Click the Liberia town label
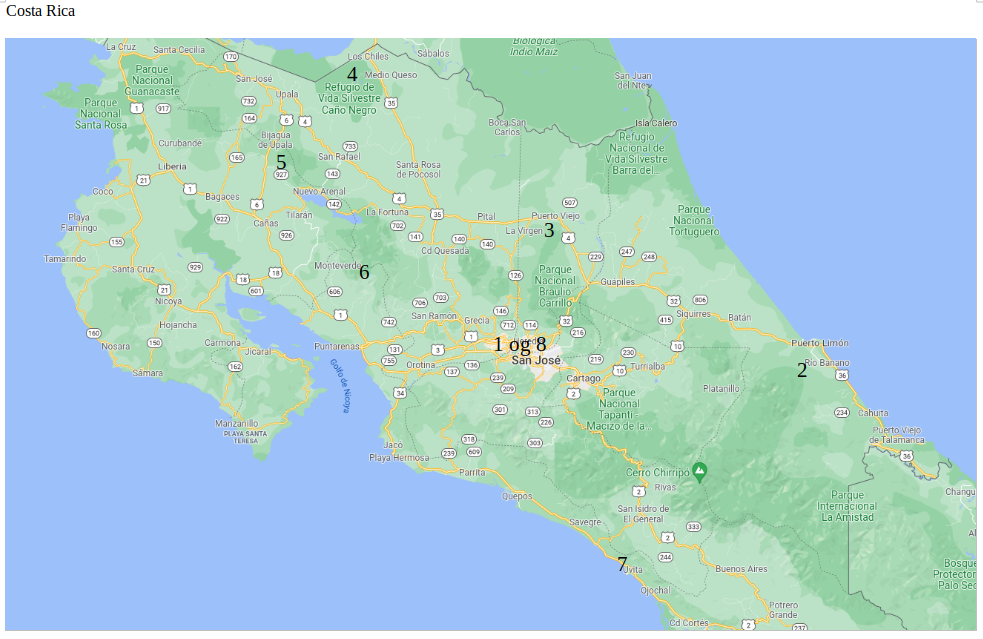 172,166
